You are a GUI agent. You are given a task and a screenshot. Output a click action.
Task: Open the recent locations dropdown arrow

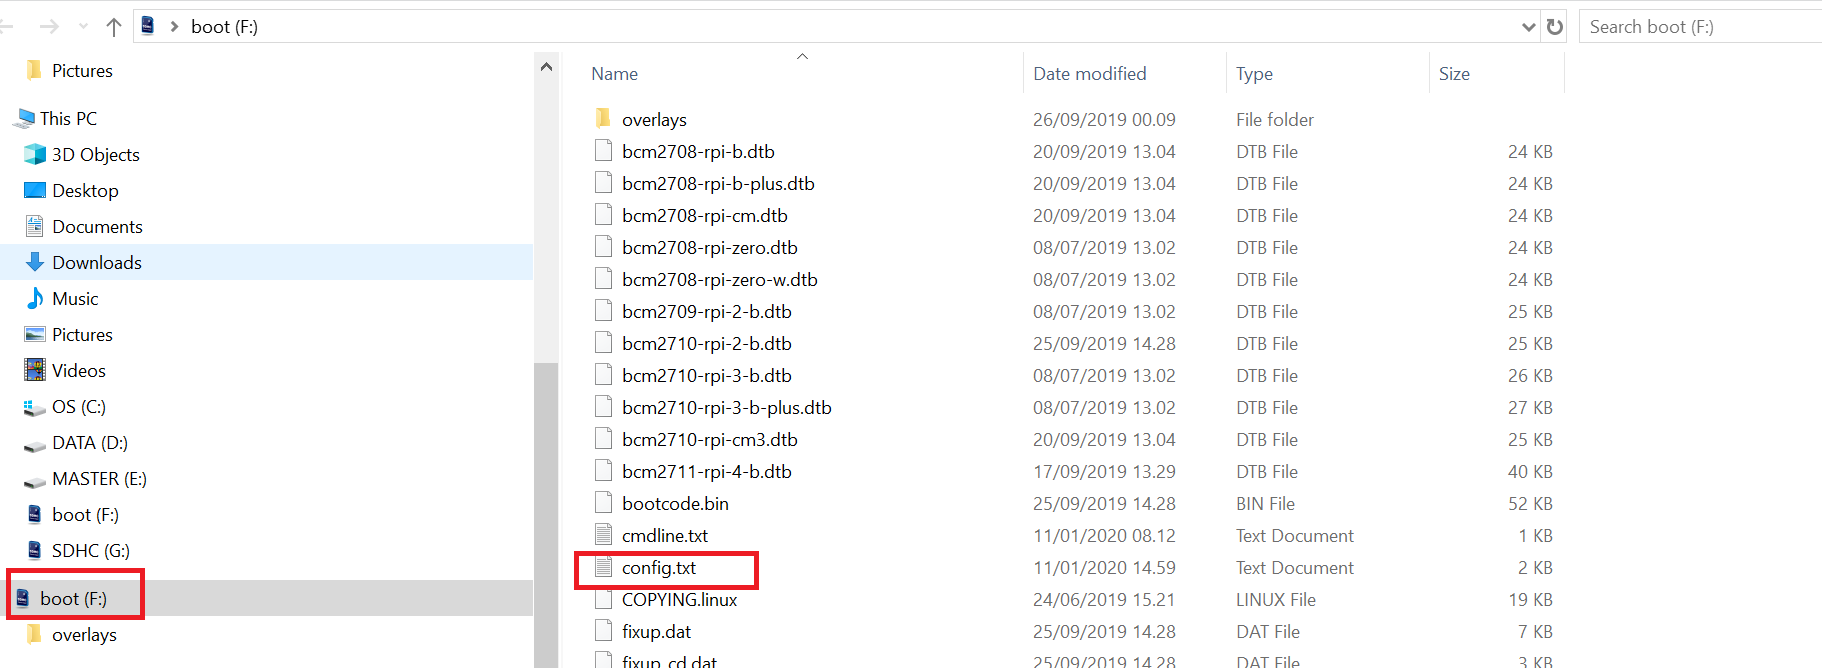point(83,27)
